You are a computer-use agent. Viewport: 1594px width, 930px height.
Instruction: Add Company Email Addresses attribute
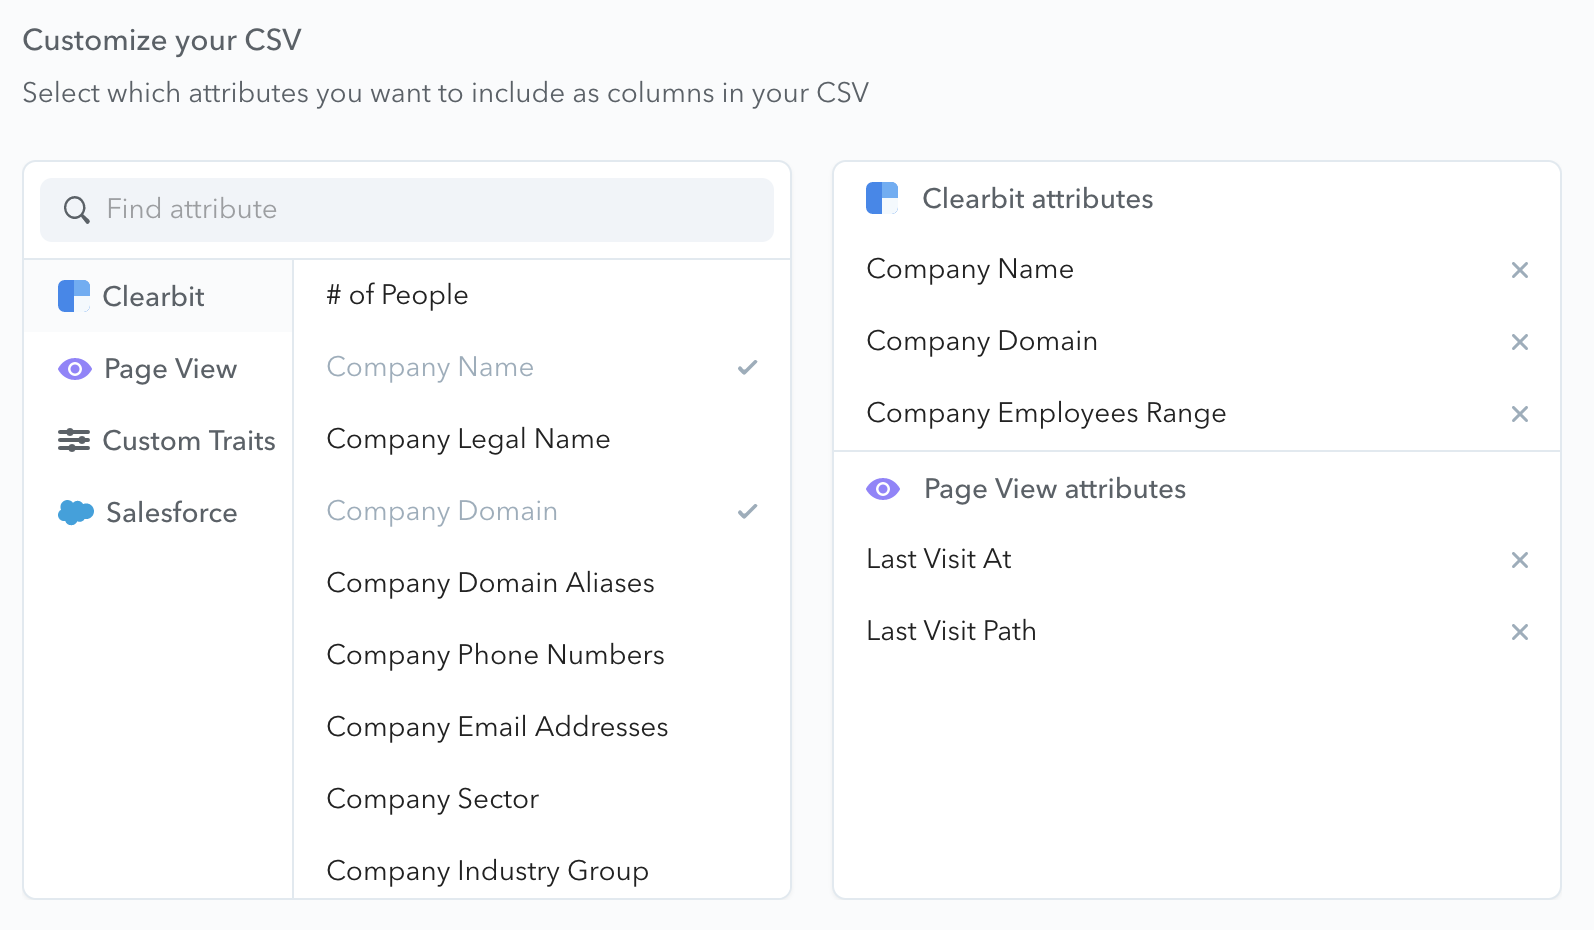[542, 727]
